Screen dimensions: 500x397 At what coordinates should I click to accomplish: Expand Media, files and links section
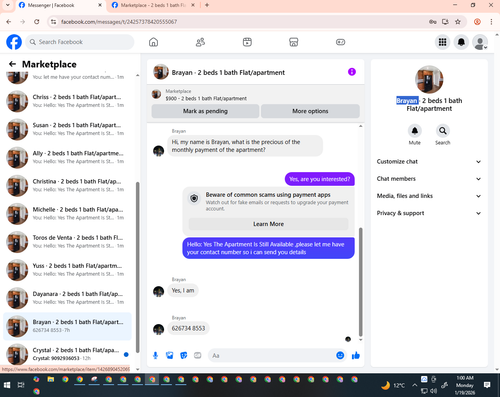[x=429, y=196]
